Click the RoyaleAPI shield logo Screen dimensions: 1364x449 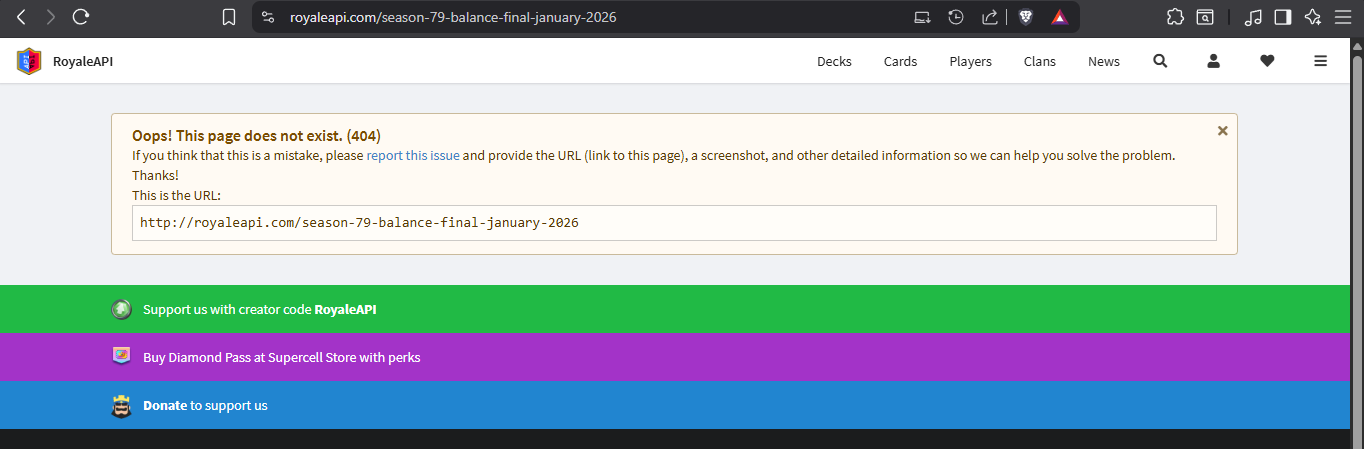[28, 62]
